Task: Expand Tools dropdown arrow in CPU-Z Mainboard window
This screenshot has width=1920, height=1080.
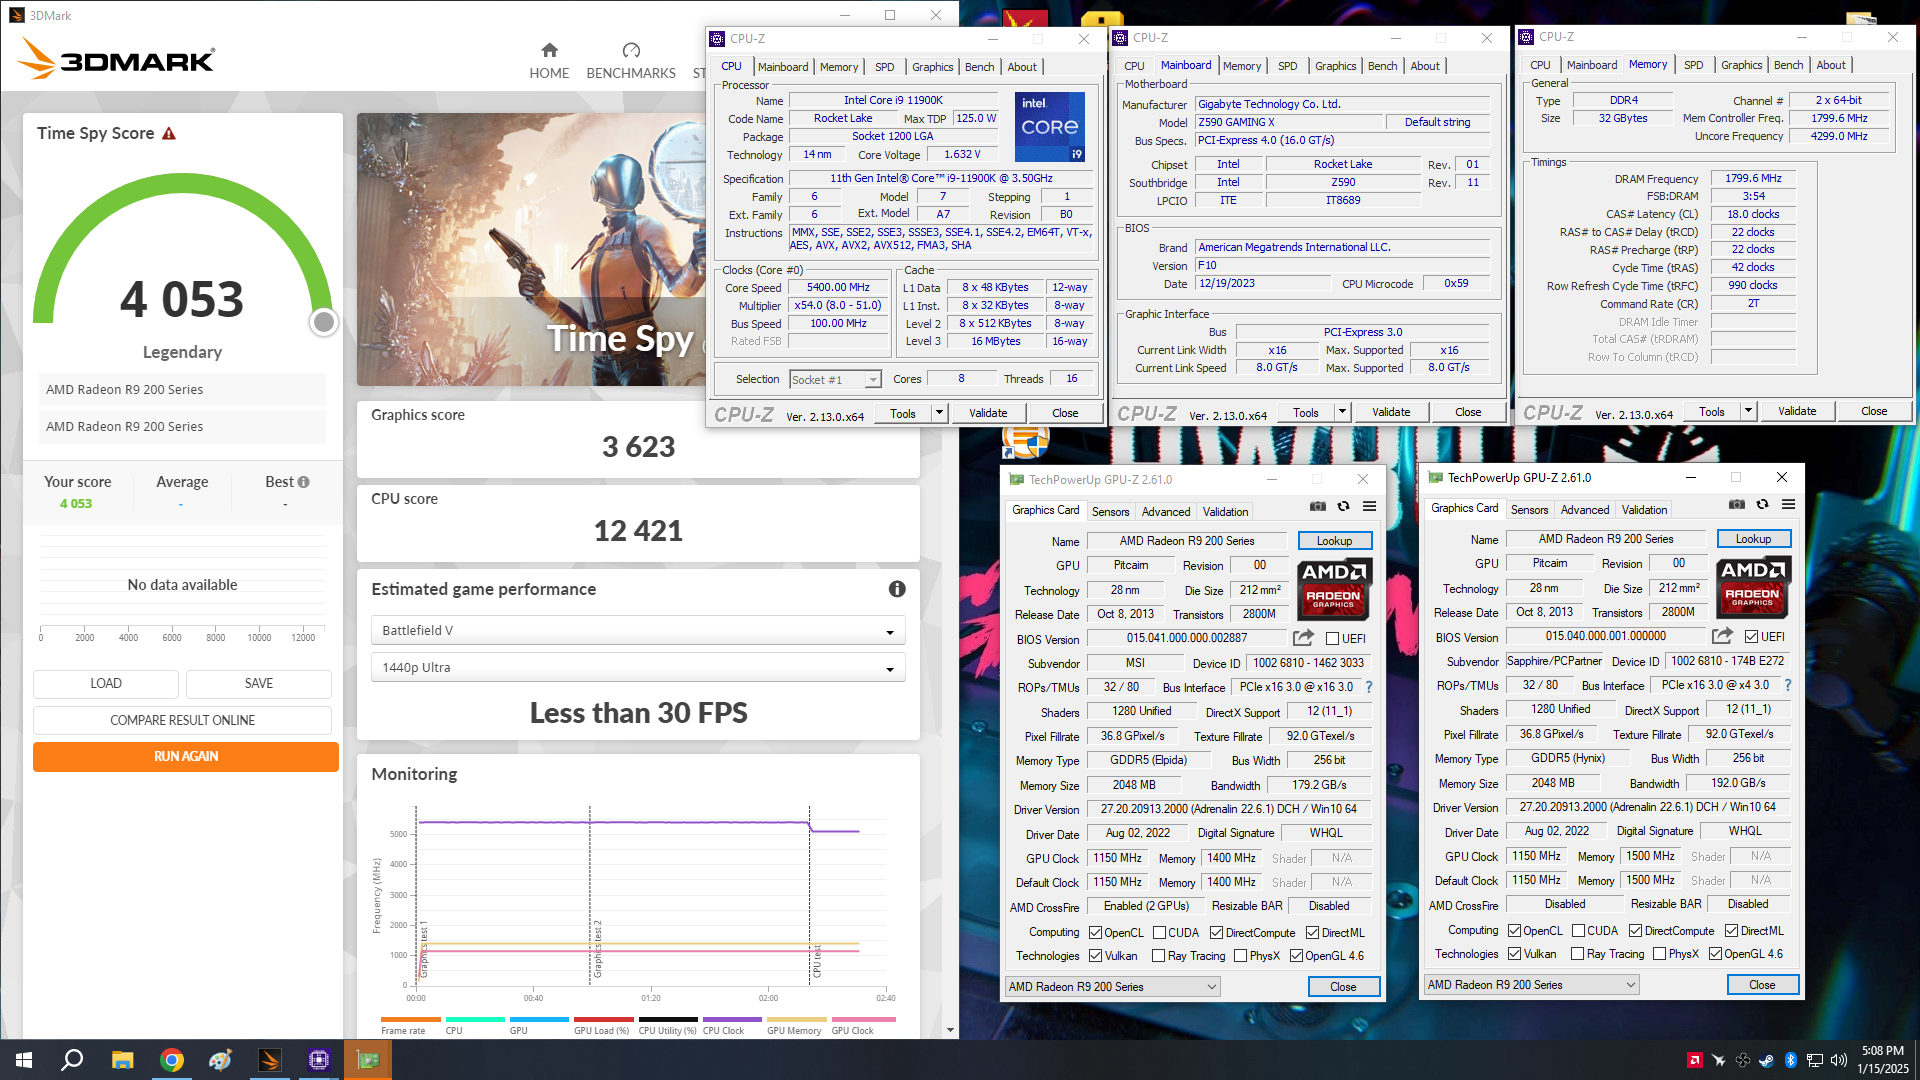Action: (1342, 412)
